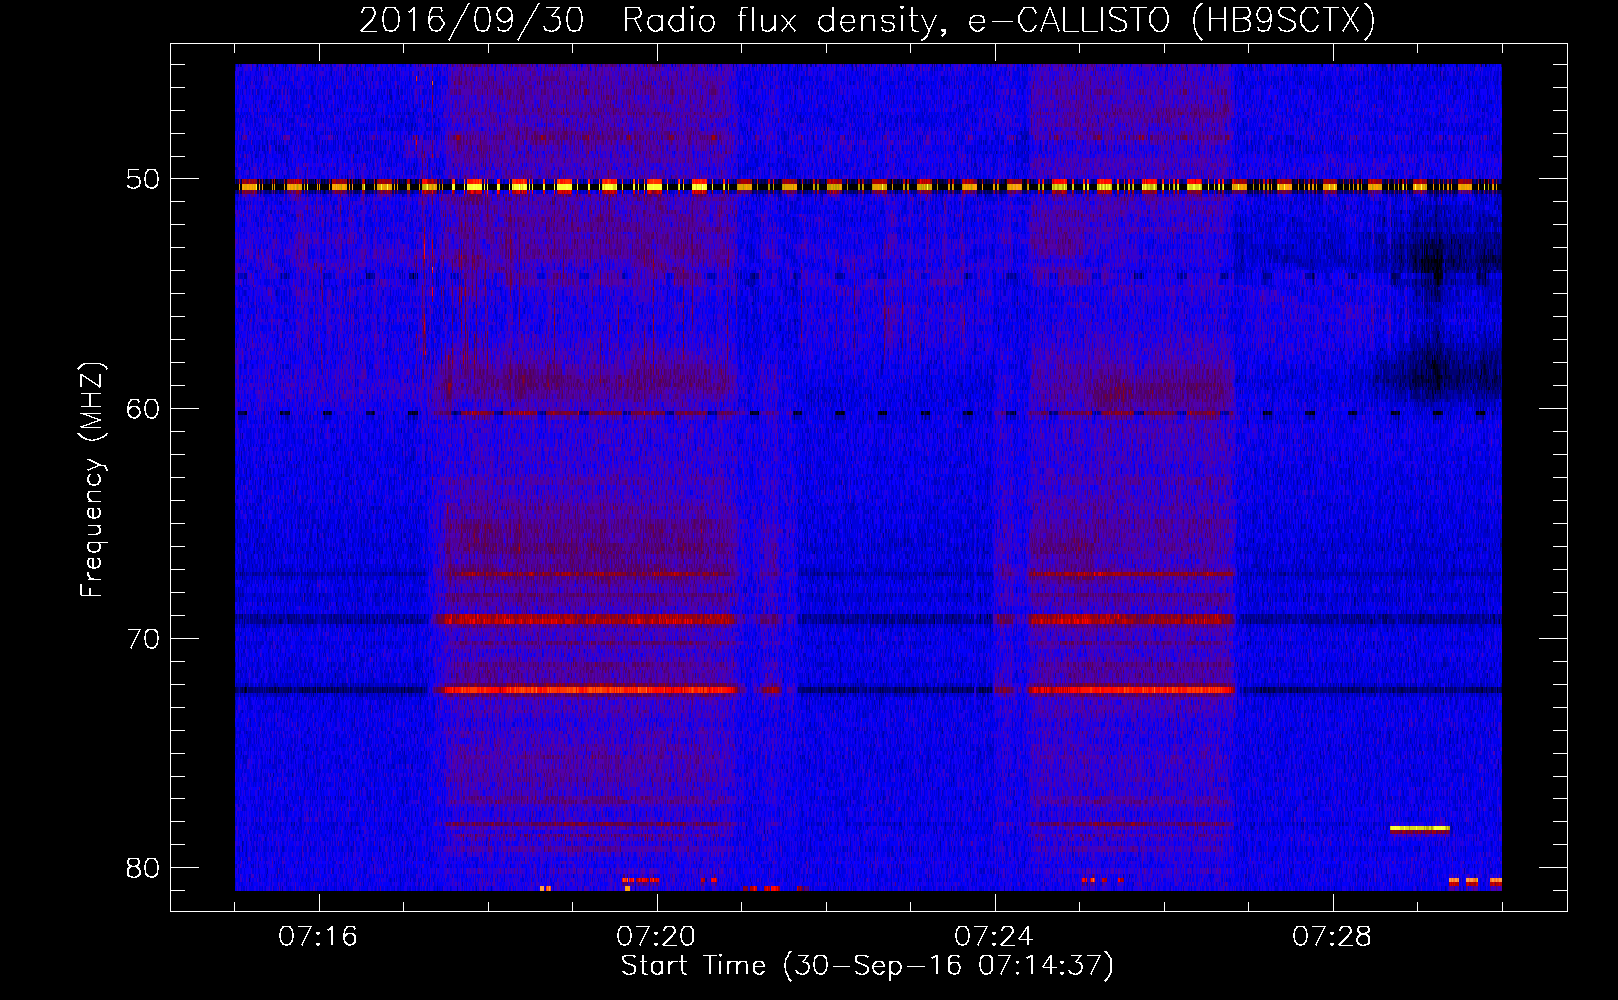Click the 70 frequency tick label
Viewport: 1618px width, 1000px height.
pos(142,638)
